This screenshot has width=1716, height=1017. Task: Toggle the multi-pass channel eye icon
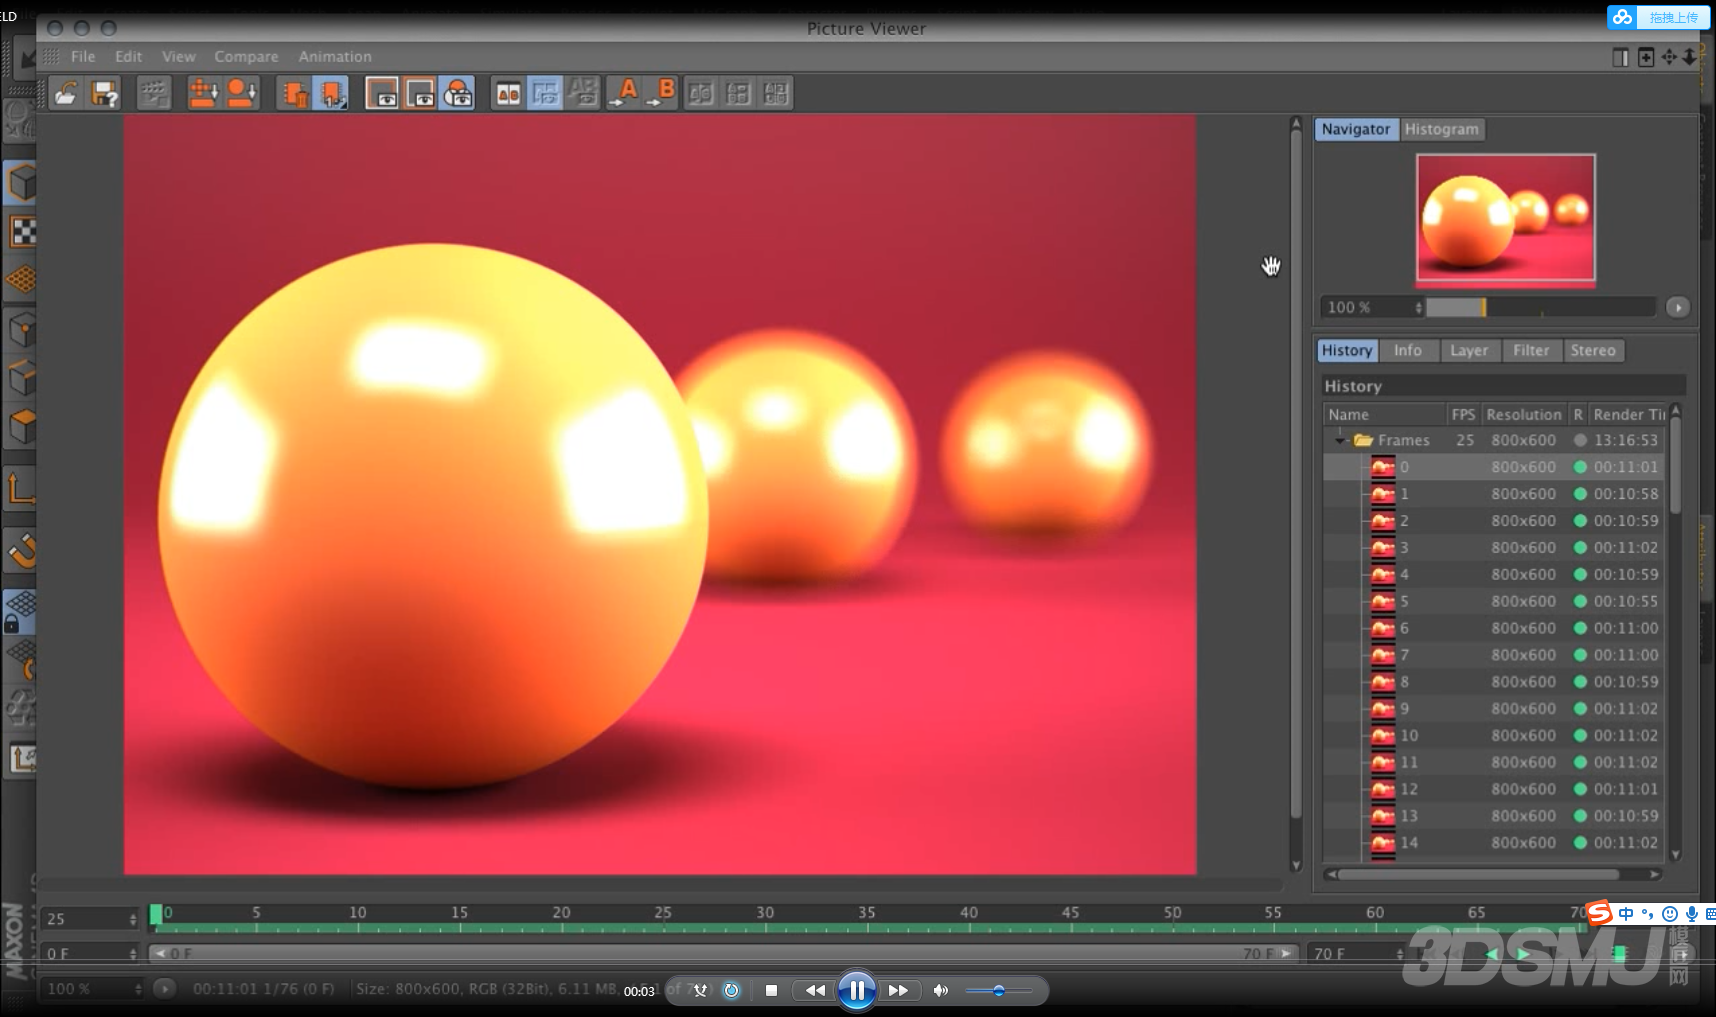tap(458, 93)
